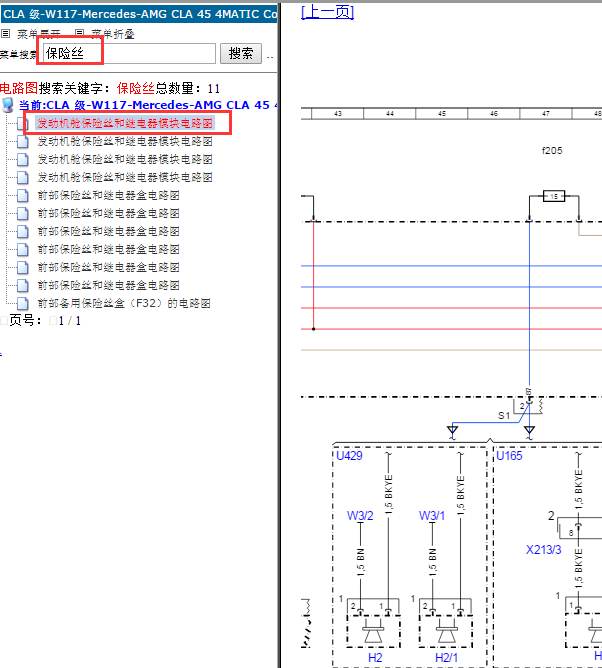Viewport: 602px width, 668px height.
Task: Go back with the [上一页] link
Action: [327, 12]
